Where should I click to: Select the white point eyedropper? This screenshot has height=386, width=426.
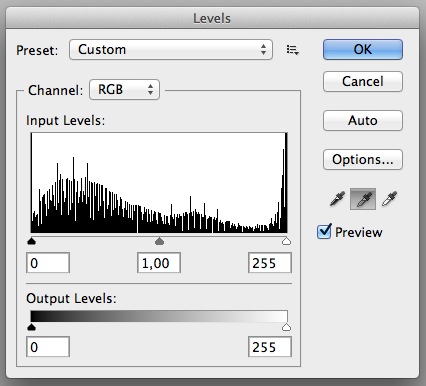coord(389,199)
